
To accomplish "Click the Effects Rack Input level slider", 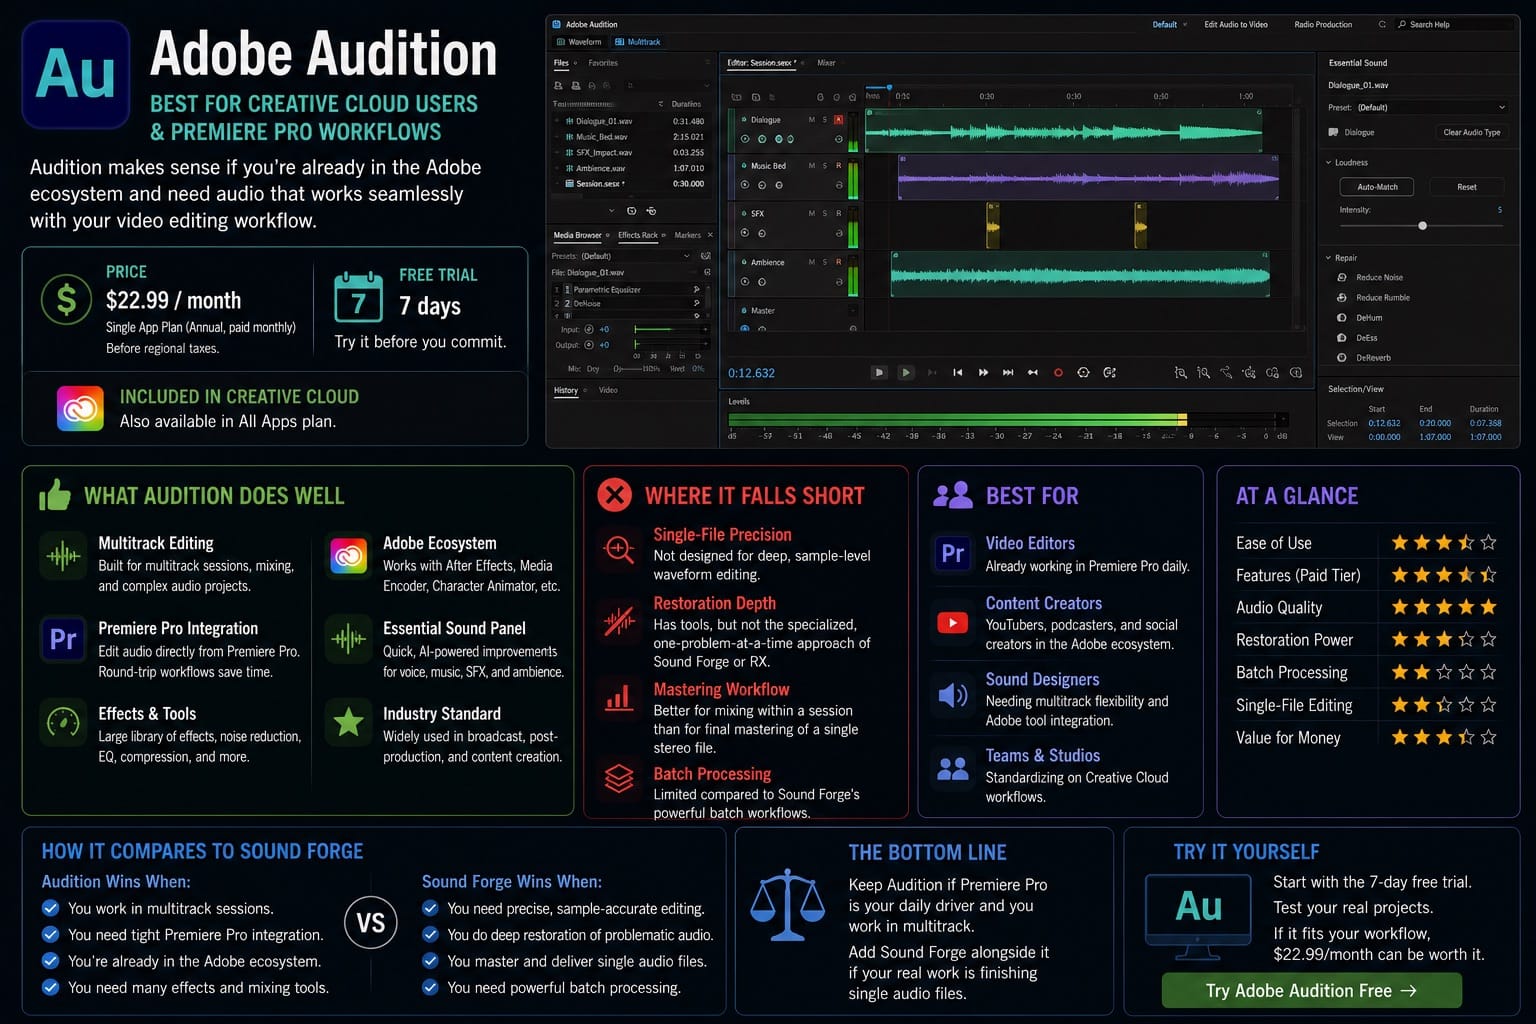I will pos(669,329).
